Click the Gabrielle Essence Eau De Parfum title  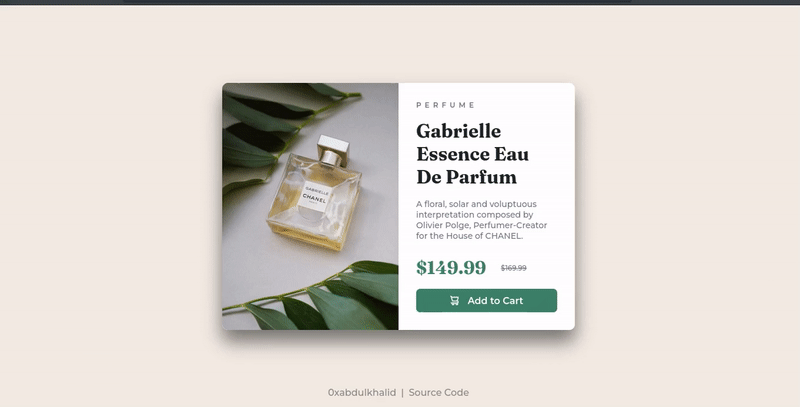point(472,154)
